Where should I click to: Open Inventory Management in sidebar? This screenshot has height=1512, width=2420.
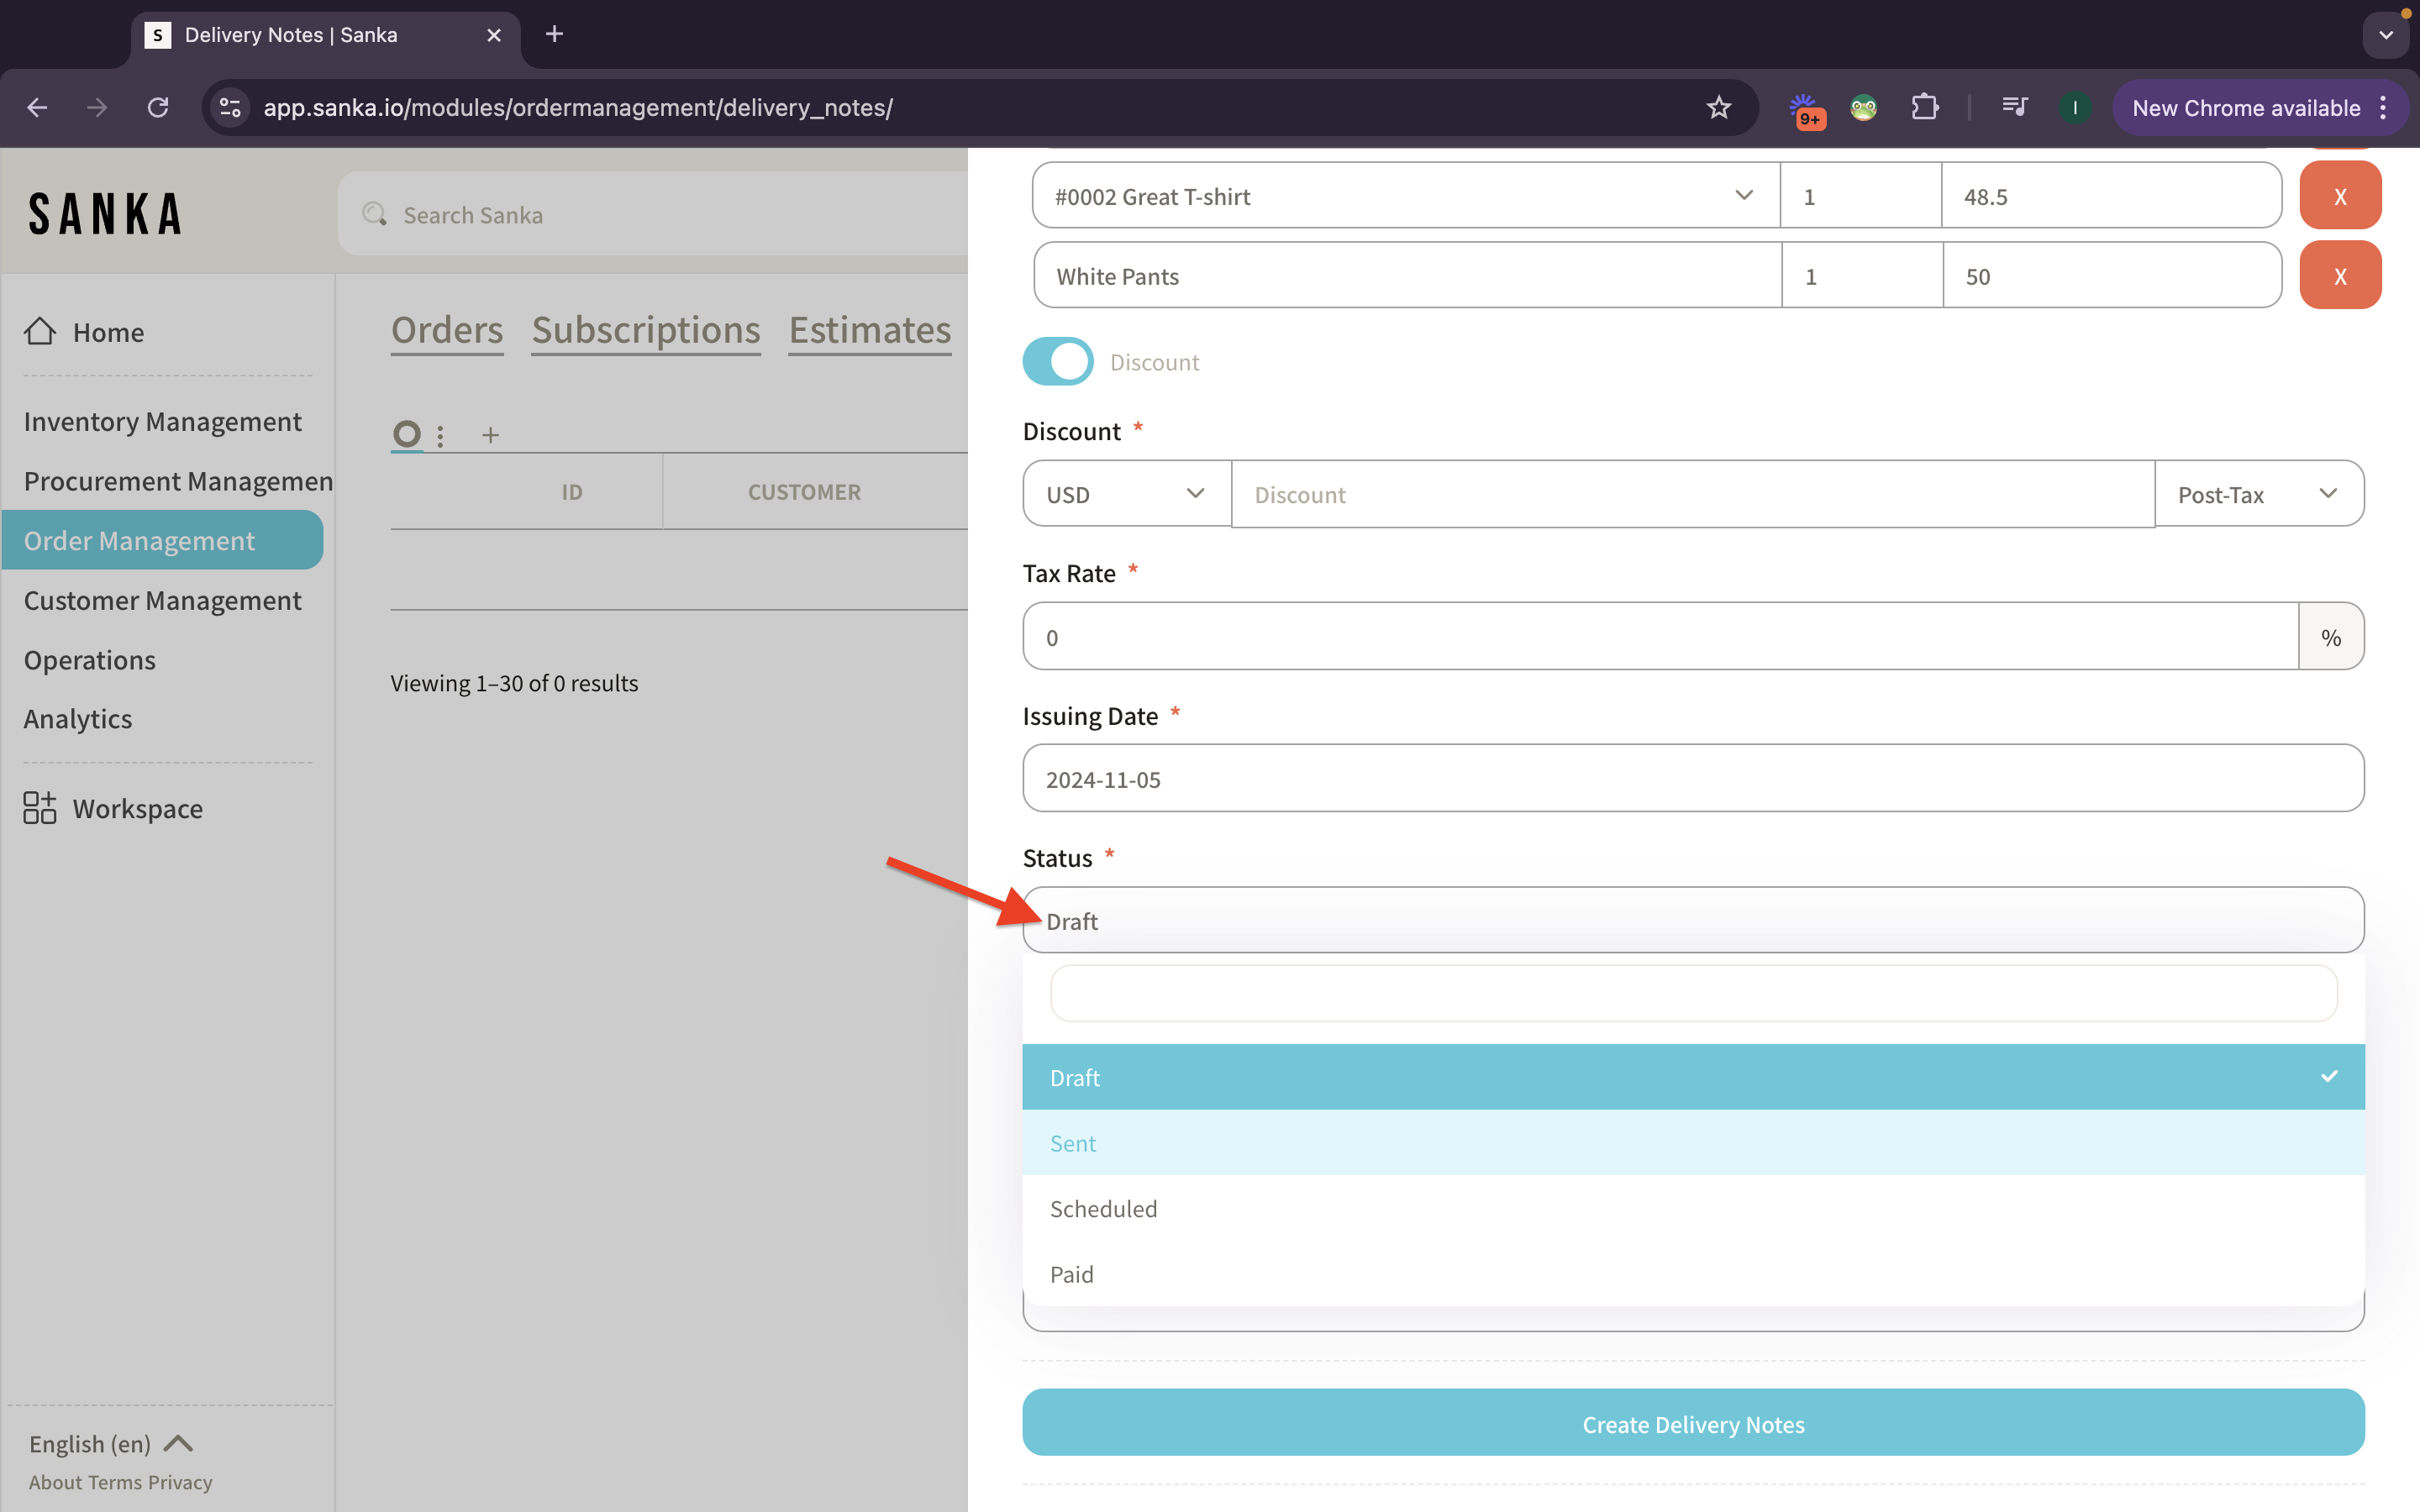[x=162, y=422]
